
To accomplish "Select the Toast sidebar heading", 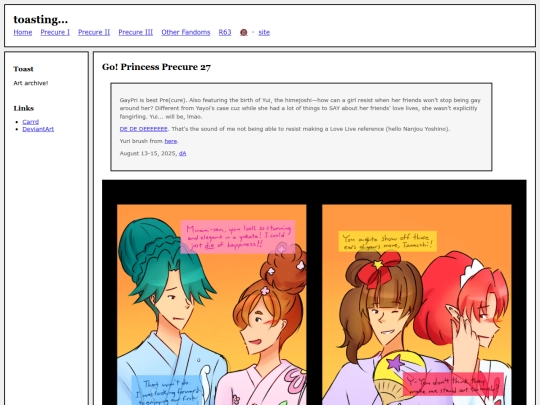I will click(23, 69).
